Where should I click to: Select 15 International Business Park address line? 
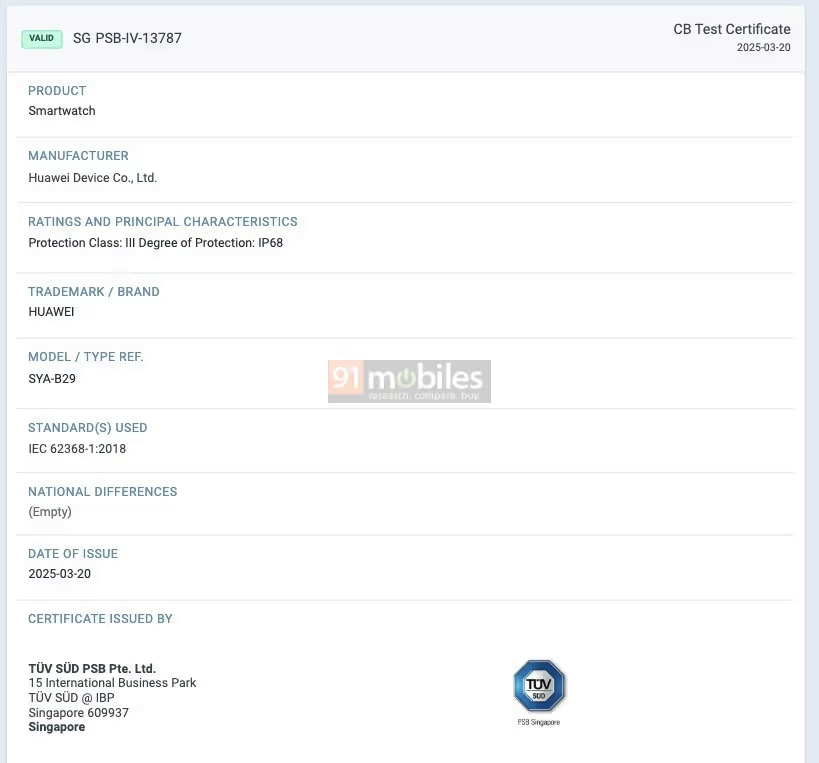click(112, 683)
